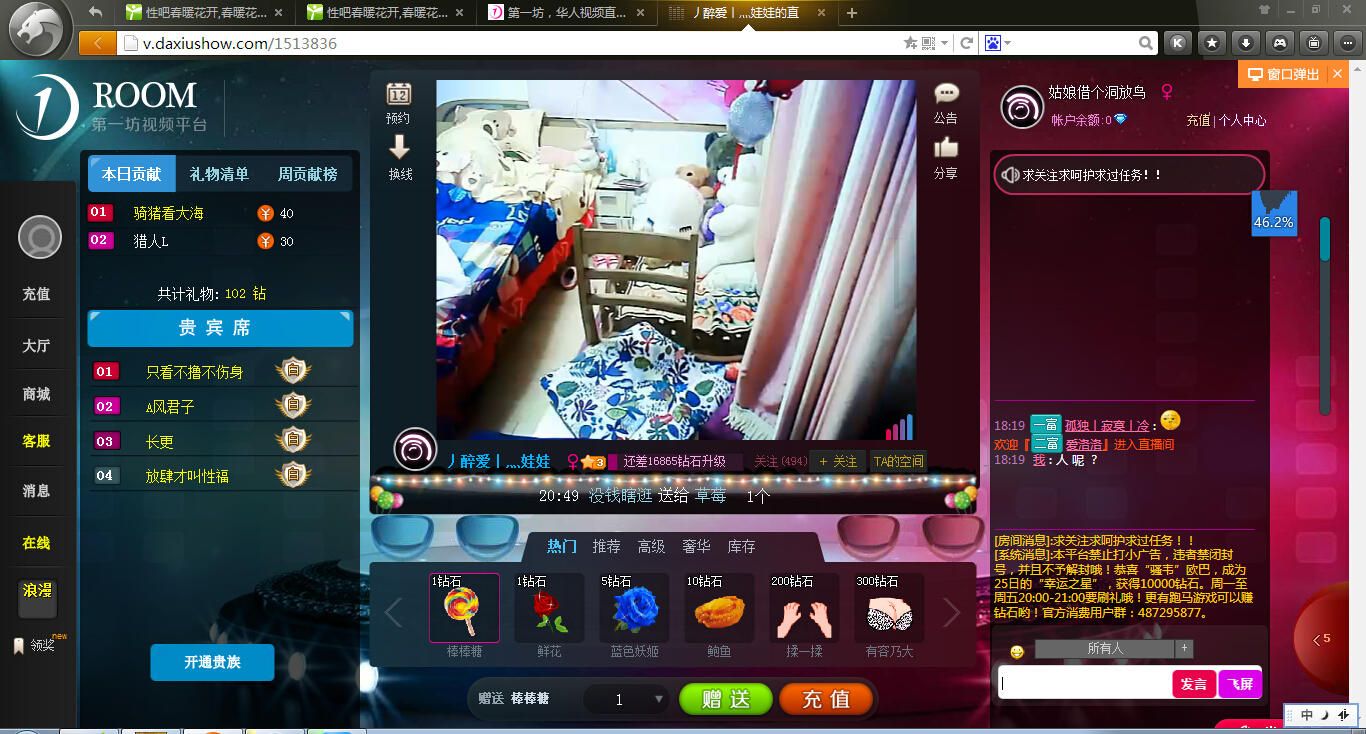Click the orange 充值 button beside 赠送
Viewport: 1366px width, 734px height.
tap(826, 699)
